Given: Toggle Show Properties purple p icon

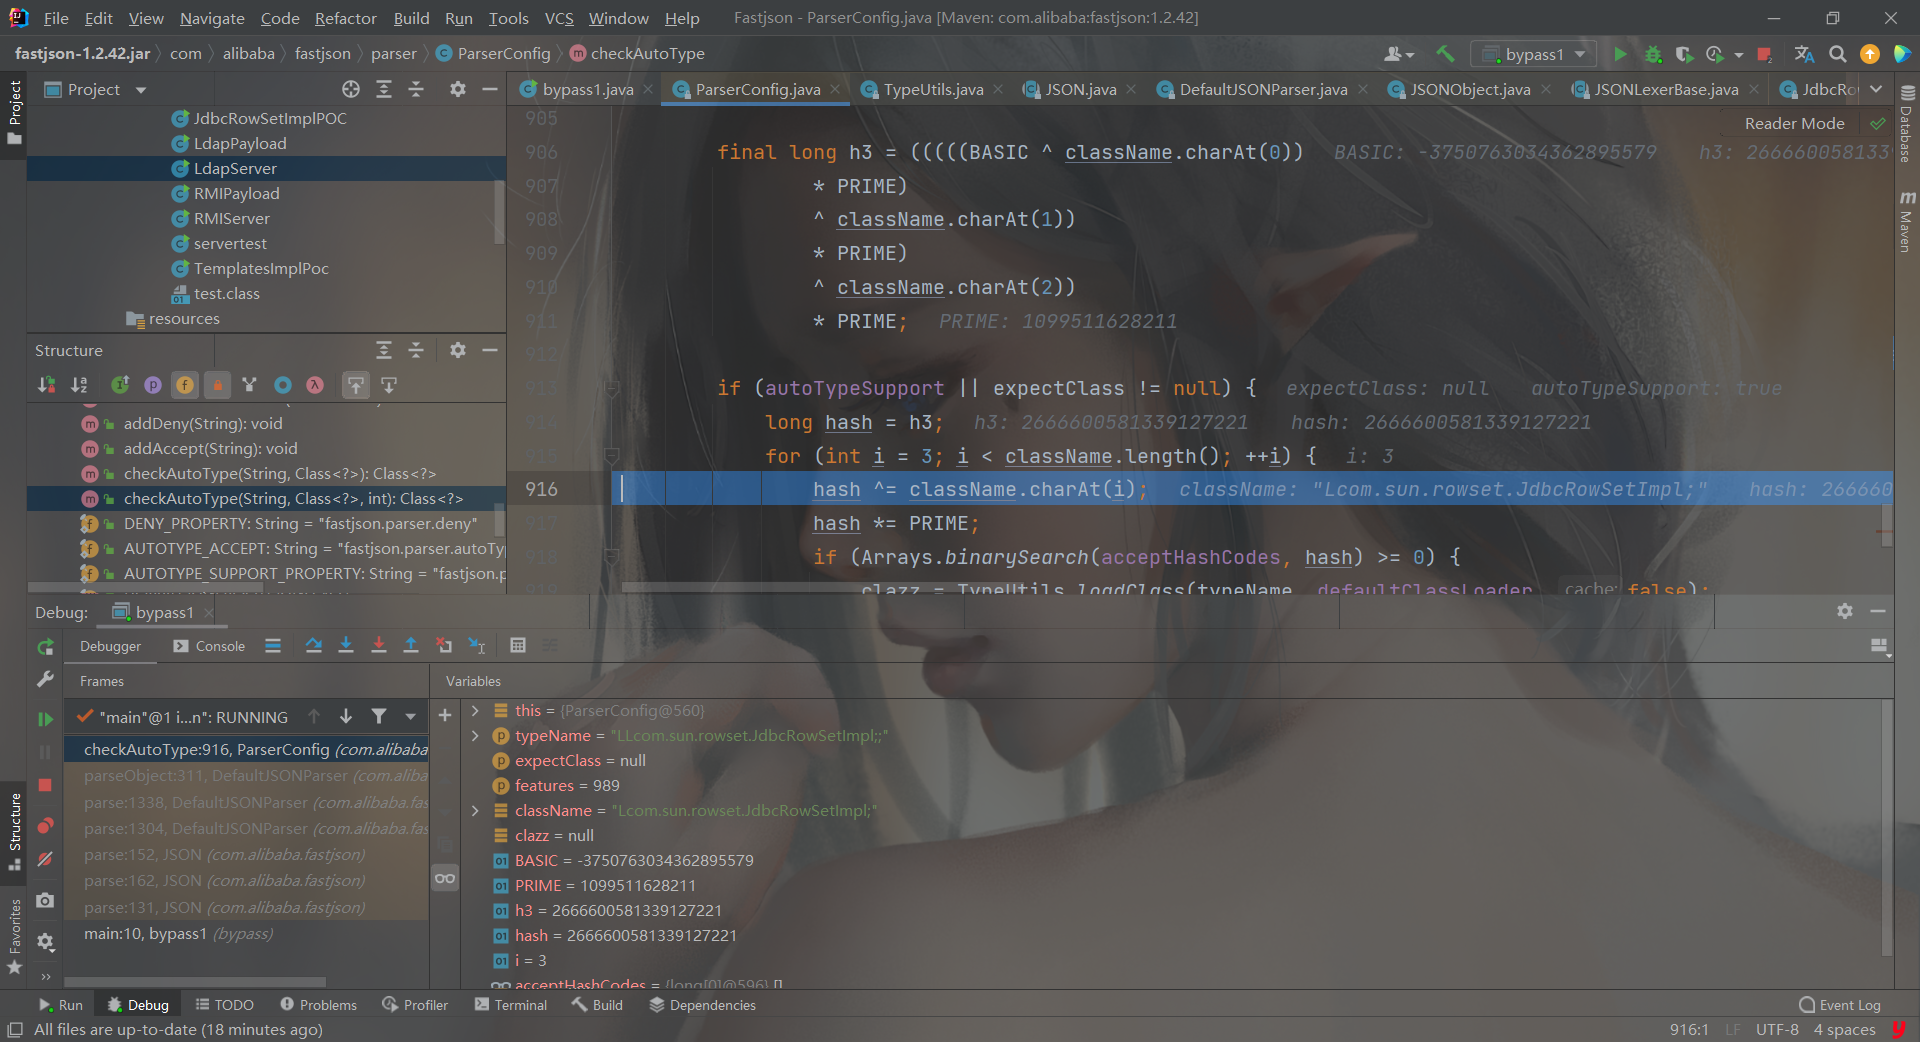Looking at the screenshot, I should (x=153, y=385).
